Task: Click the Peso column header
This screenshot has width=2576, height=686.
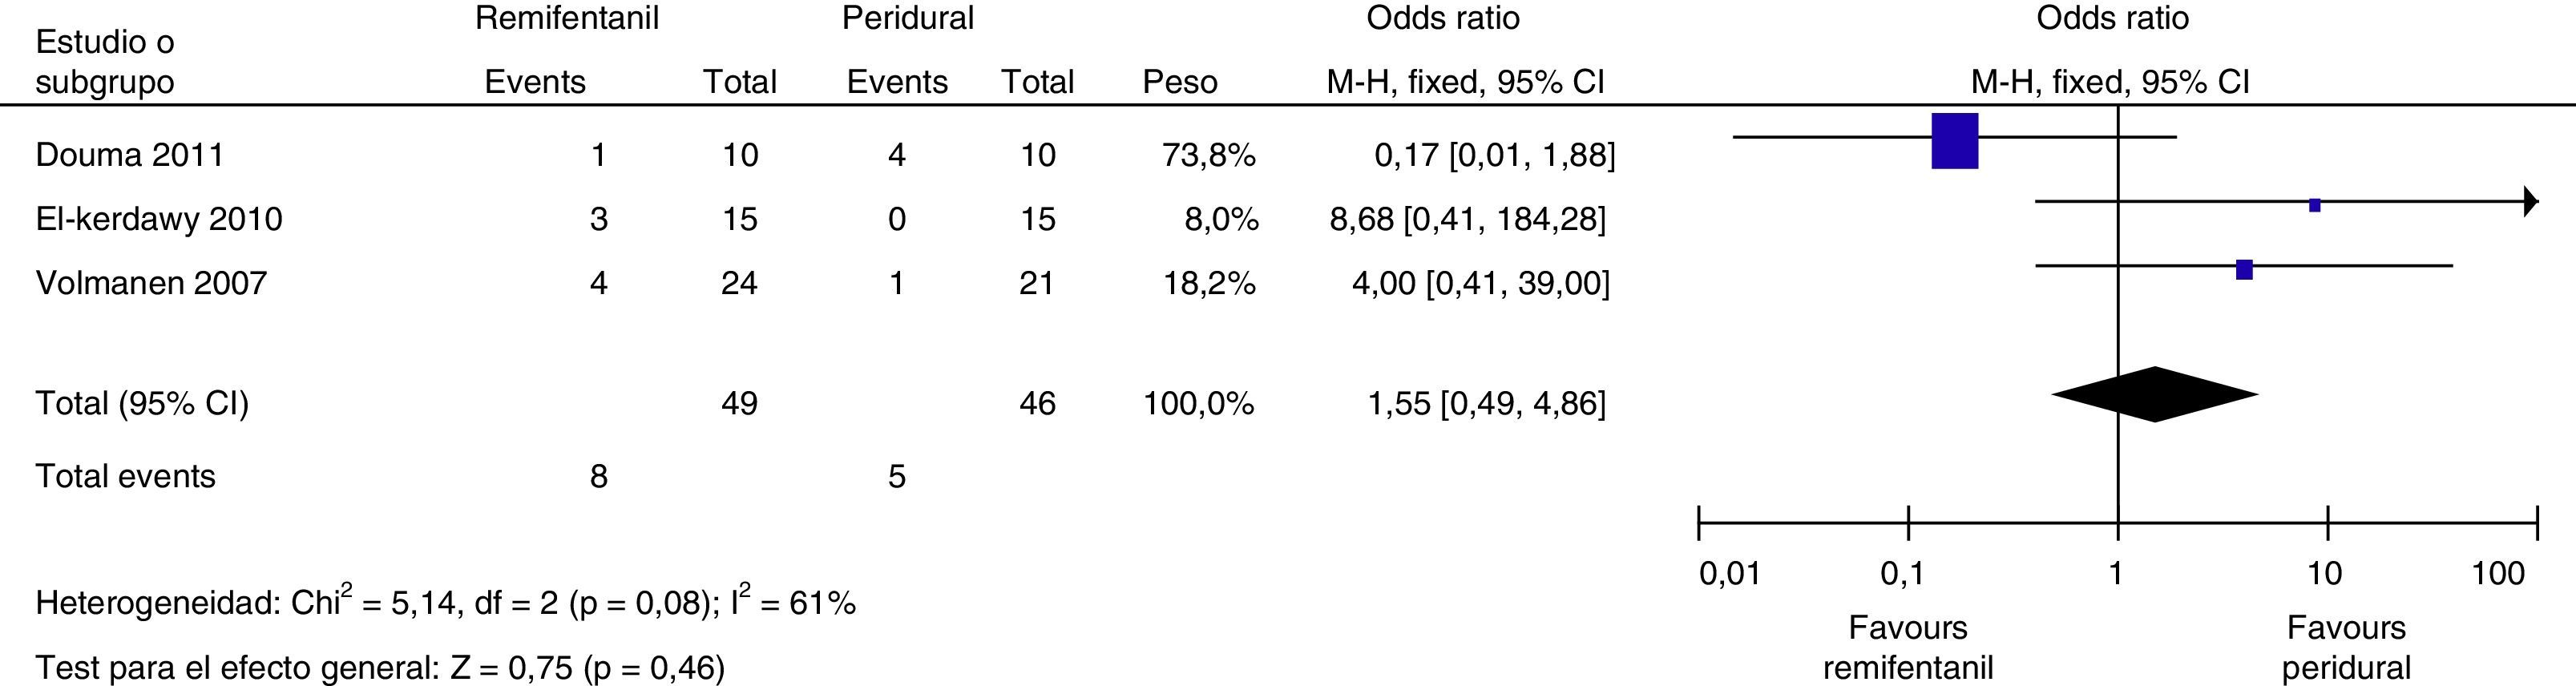Action: (1180, 81)
